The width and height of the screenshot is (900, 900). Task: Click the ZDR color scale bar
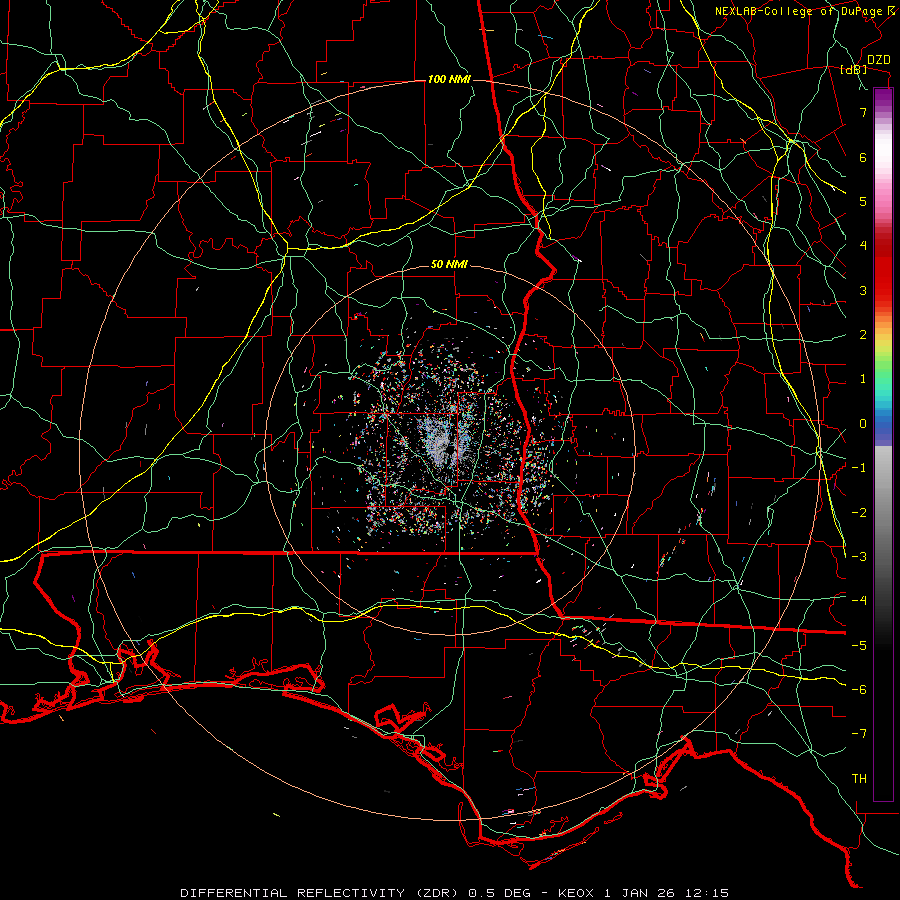click(883, 444)
